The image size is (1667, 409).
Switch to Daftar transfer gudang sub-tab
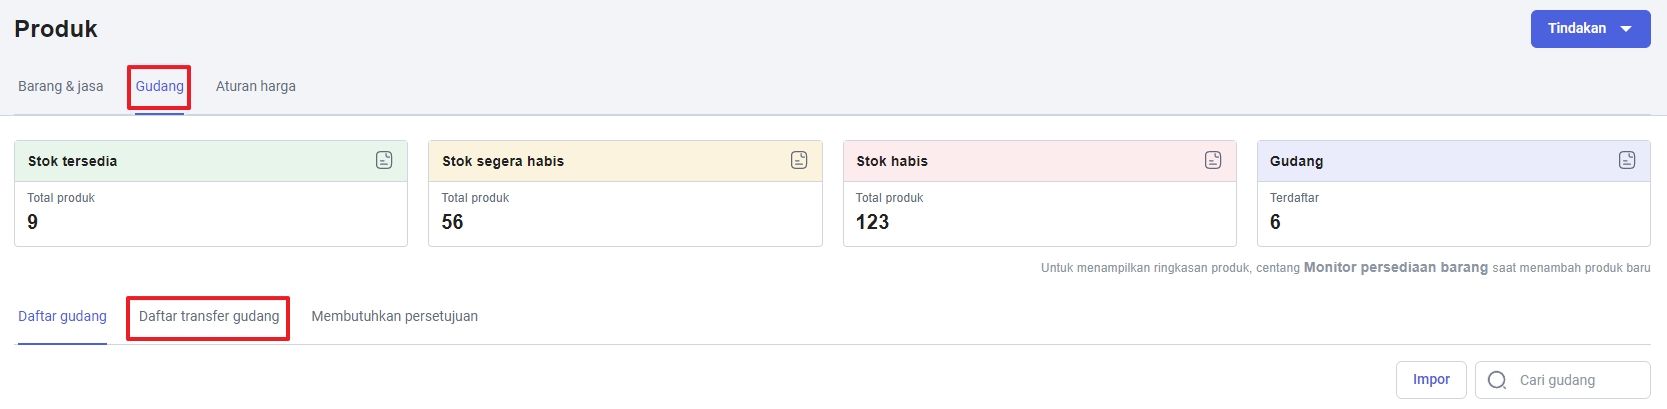(209, 316)
